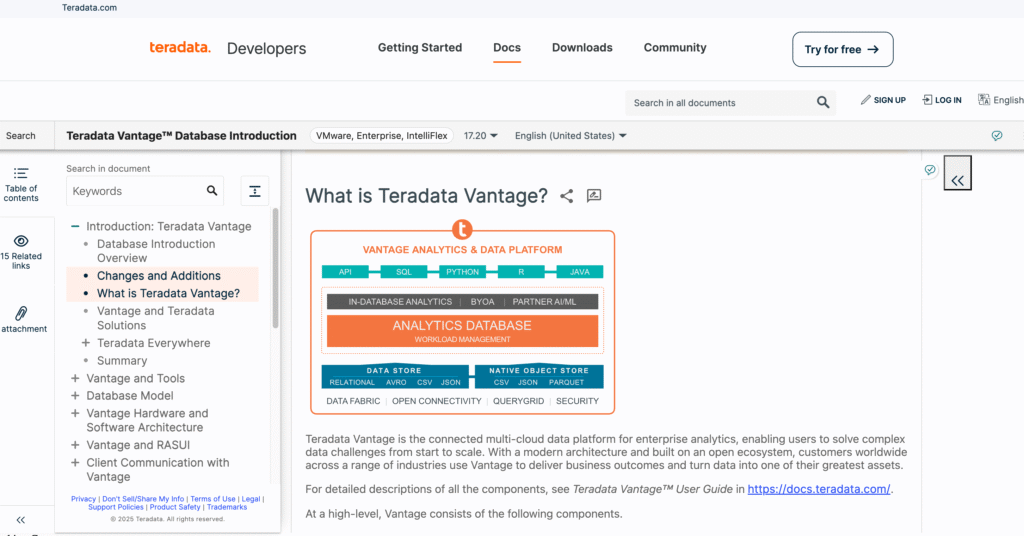Image resolution: width=1024 pixels, height=536 pixels.
Task: Select Vantage and Teradata Solutions tree item
Action: (x=155, y=318)
